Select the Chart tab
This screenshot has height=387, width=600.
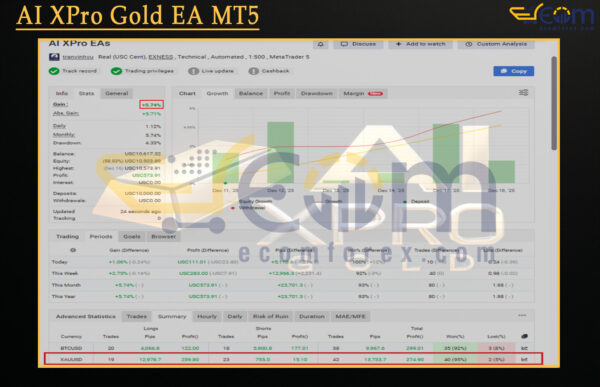(x=187, y=93)
